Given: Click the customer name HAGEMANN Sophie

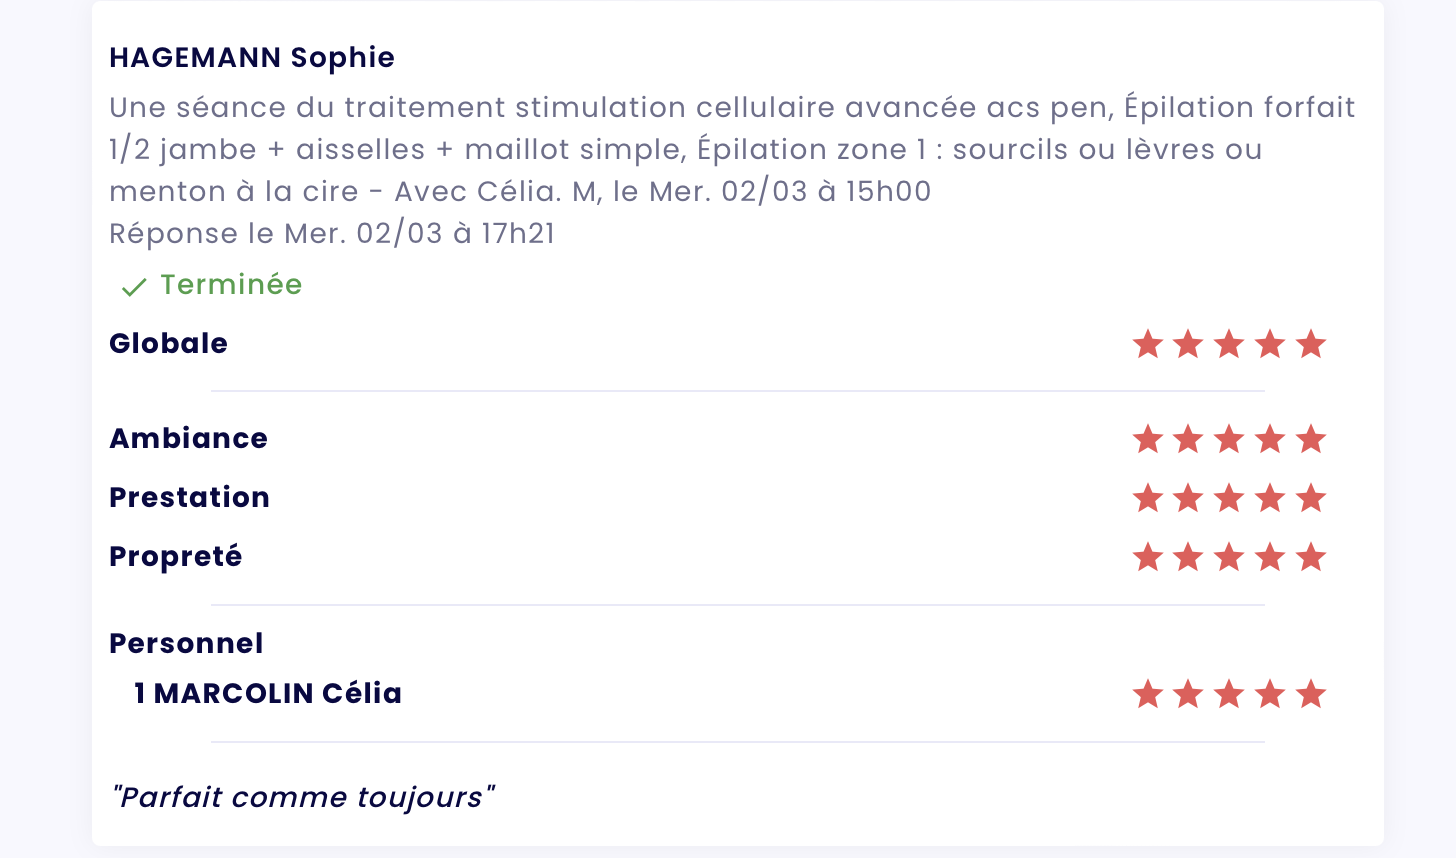Looking at the screenshot, I should [252, 58].
